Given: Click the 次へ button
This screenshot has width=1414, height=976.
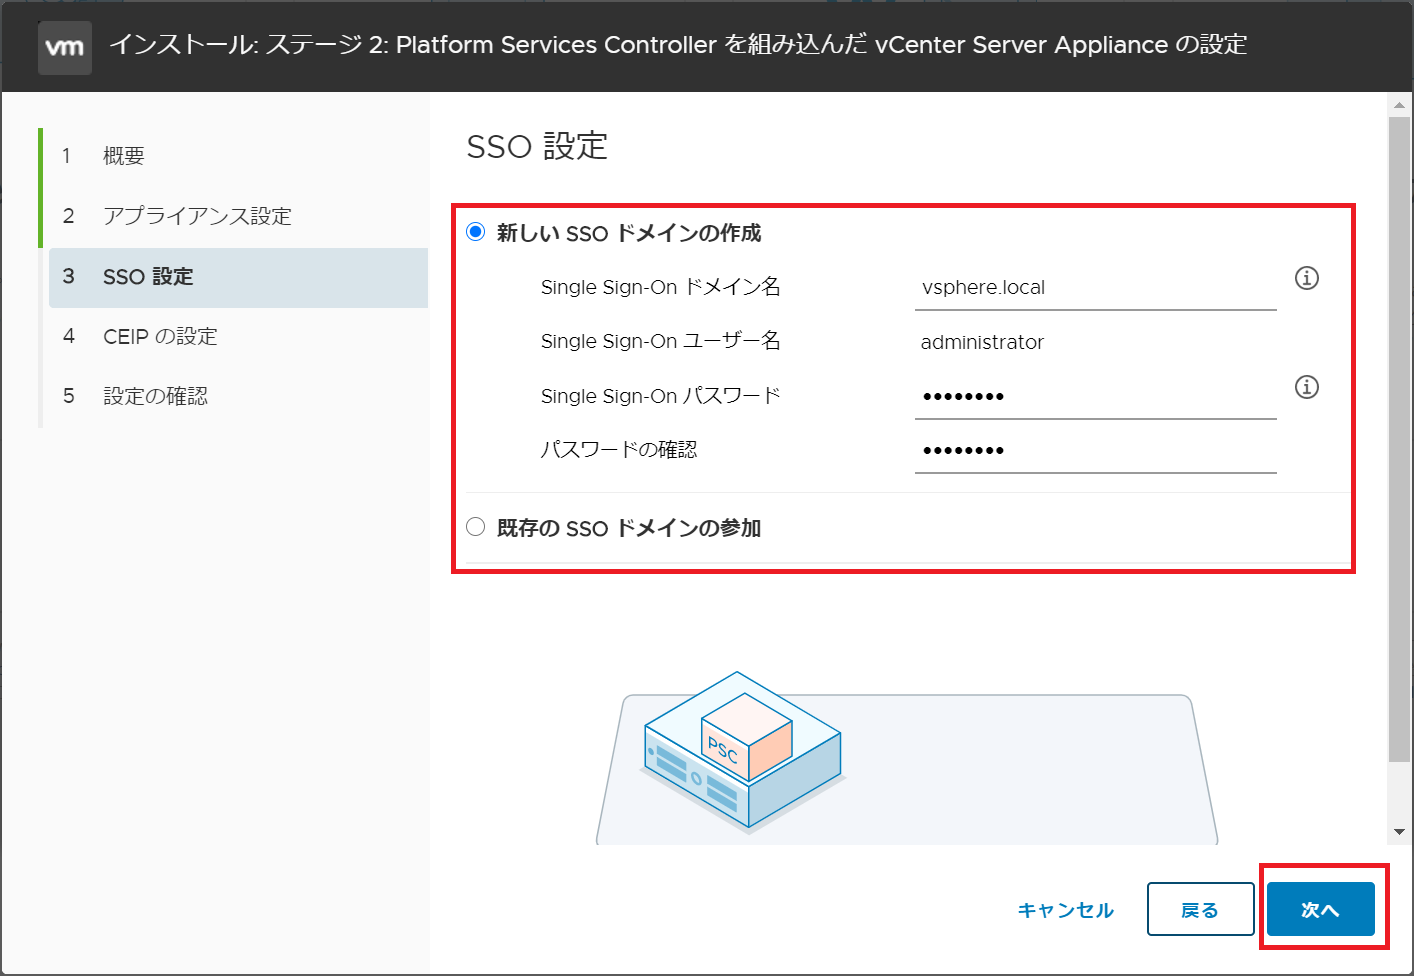Looking at the screenshot, I should [x=1320, y=910].
